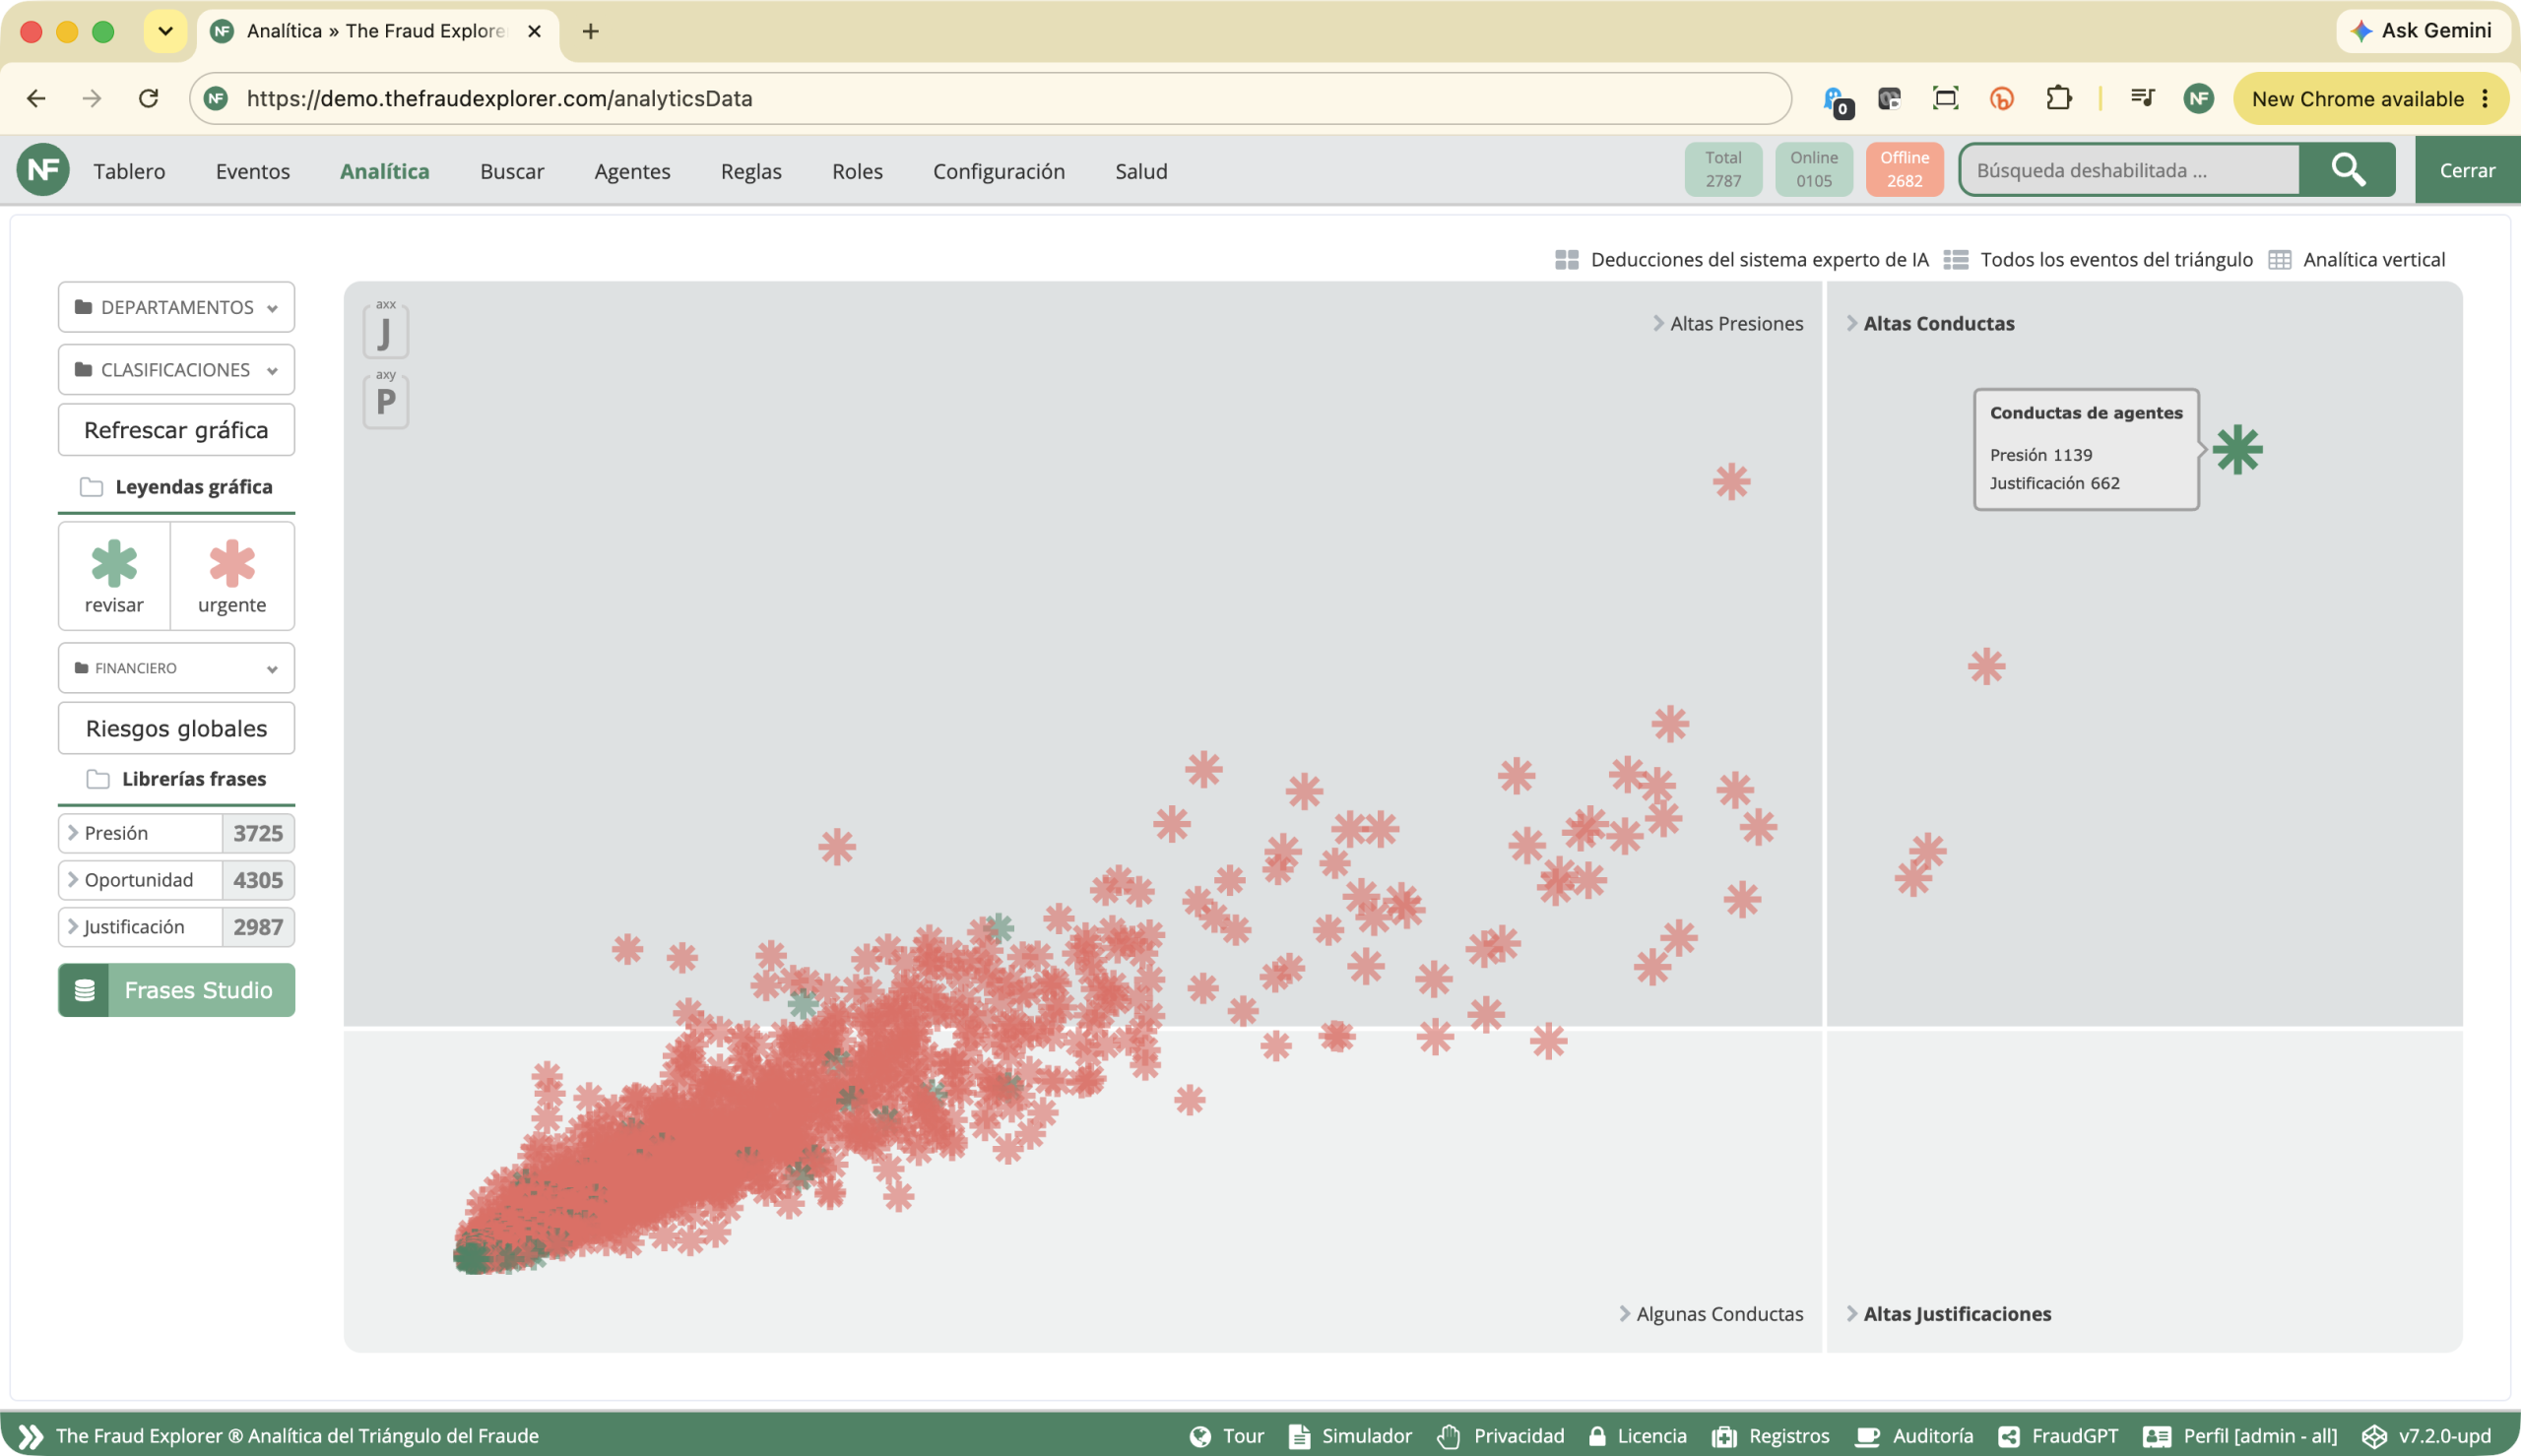Click Riesgos globales button

[x=176, y=728]
